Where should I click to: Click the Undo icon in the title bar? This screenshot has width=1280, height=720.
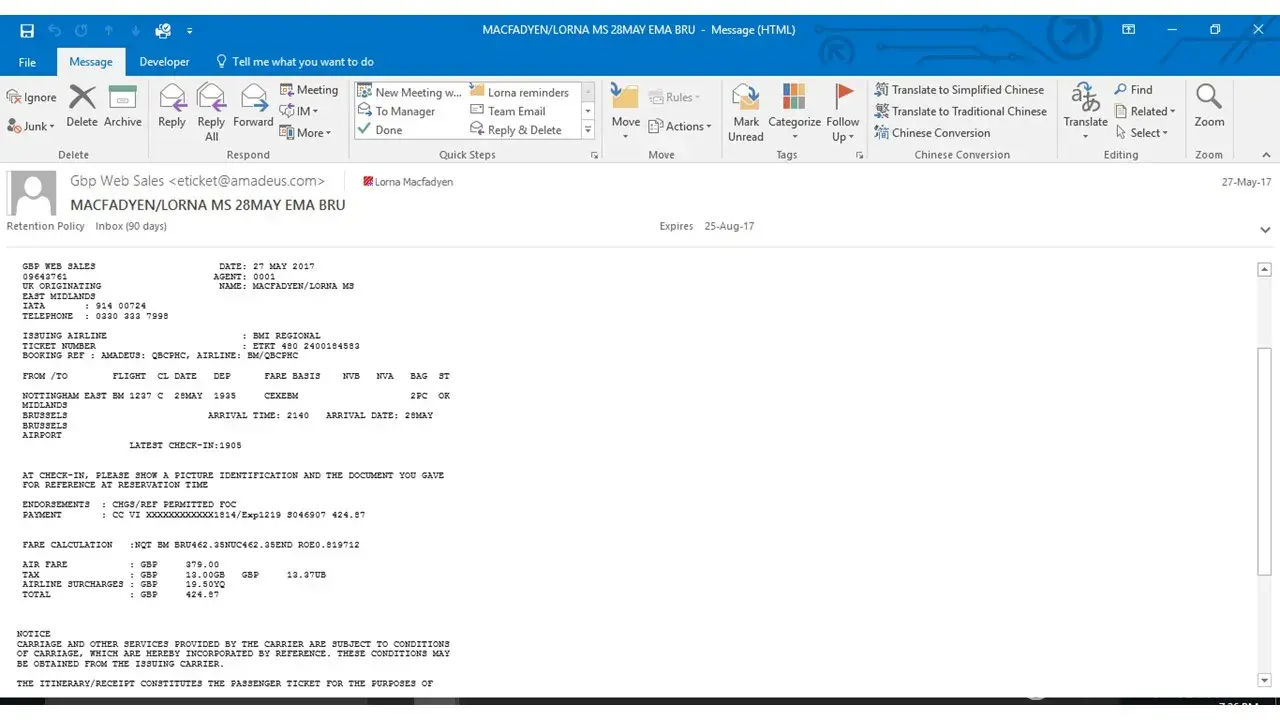coord(55,30)
